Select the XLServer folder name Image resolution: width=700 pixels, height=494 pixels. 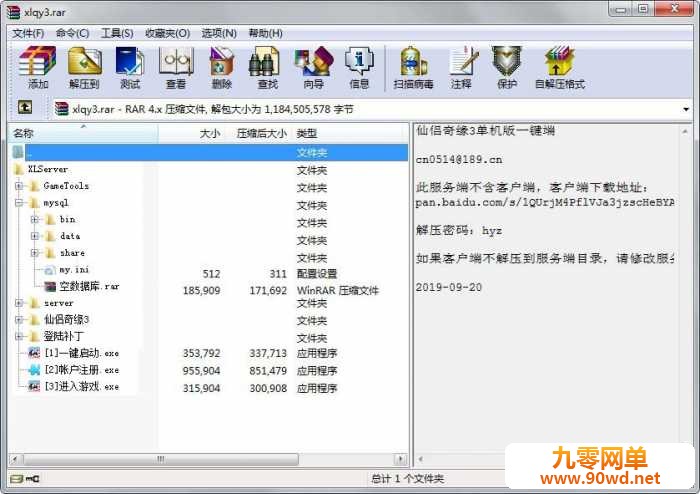pos(48,170)
